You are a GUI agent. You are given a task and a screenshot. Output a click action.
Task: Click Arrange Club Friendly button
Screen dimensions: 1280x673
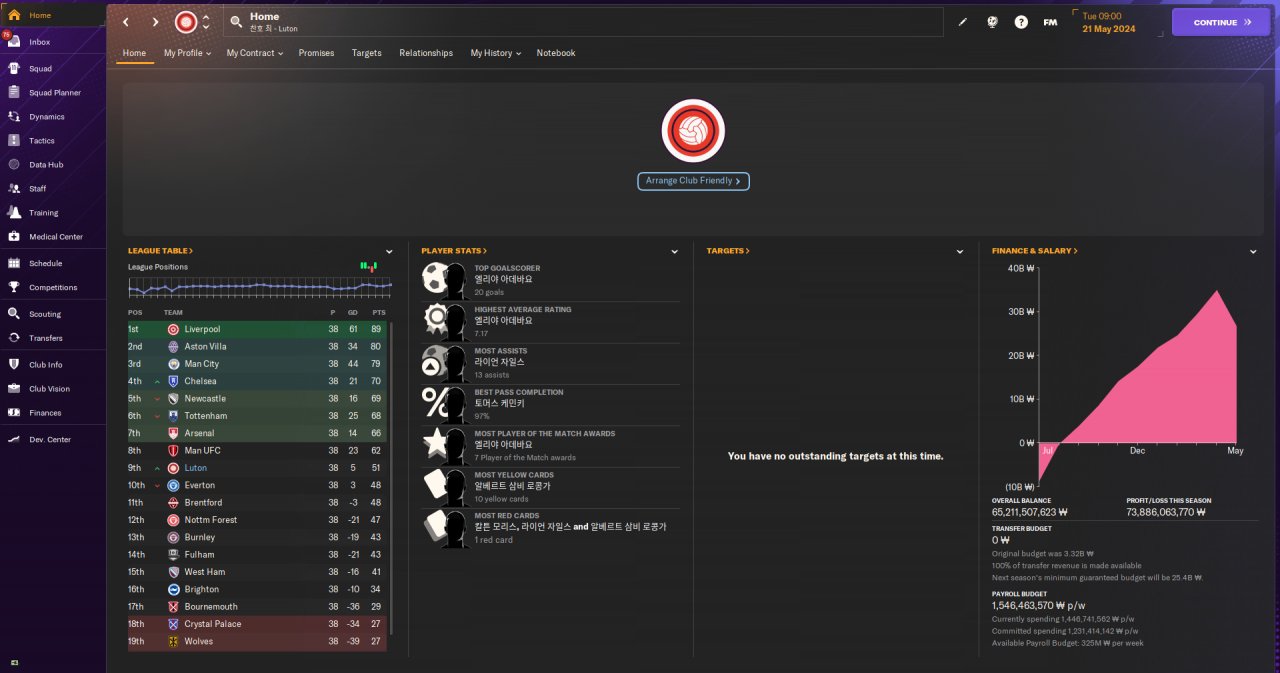(x=693, y=181)
